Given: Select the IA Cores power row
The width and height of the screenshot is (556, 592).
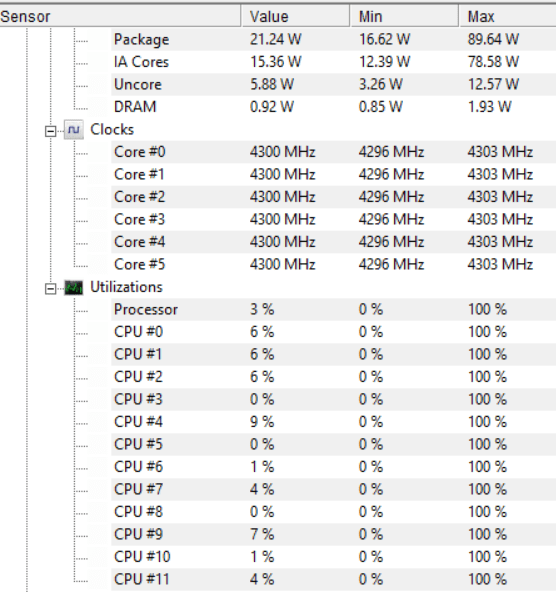Looking at the screenshot, I should point(334,62).
